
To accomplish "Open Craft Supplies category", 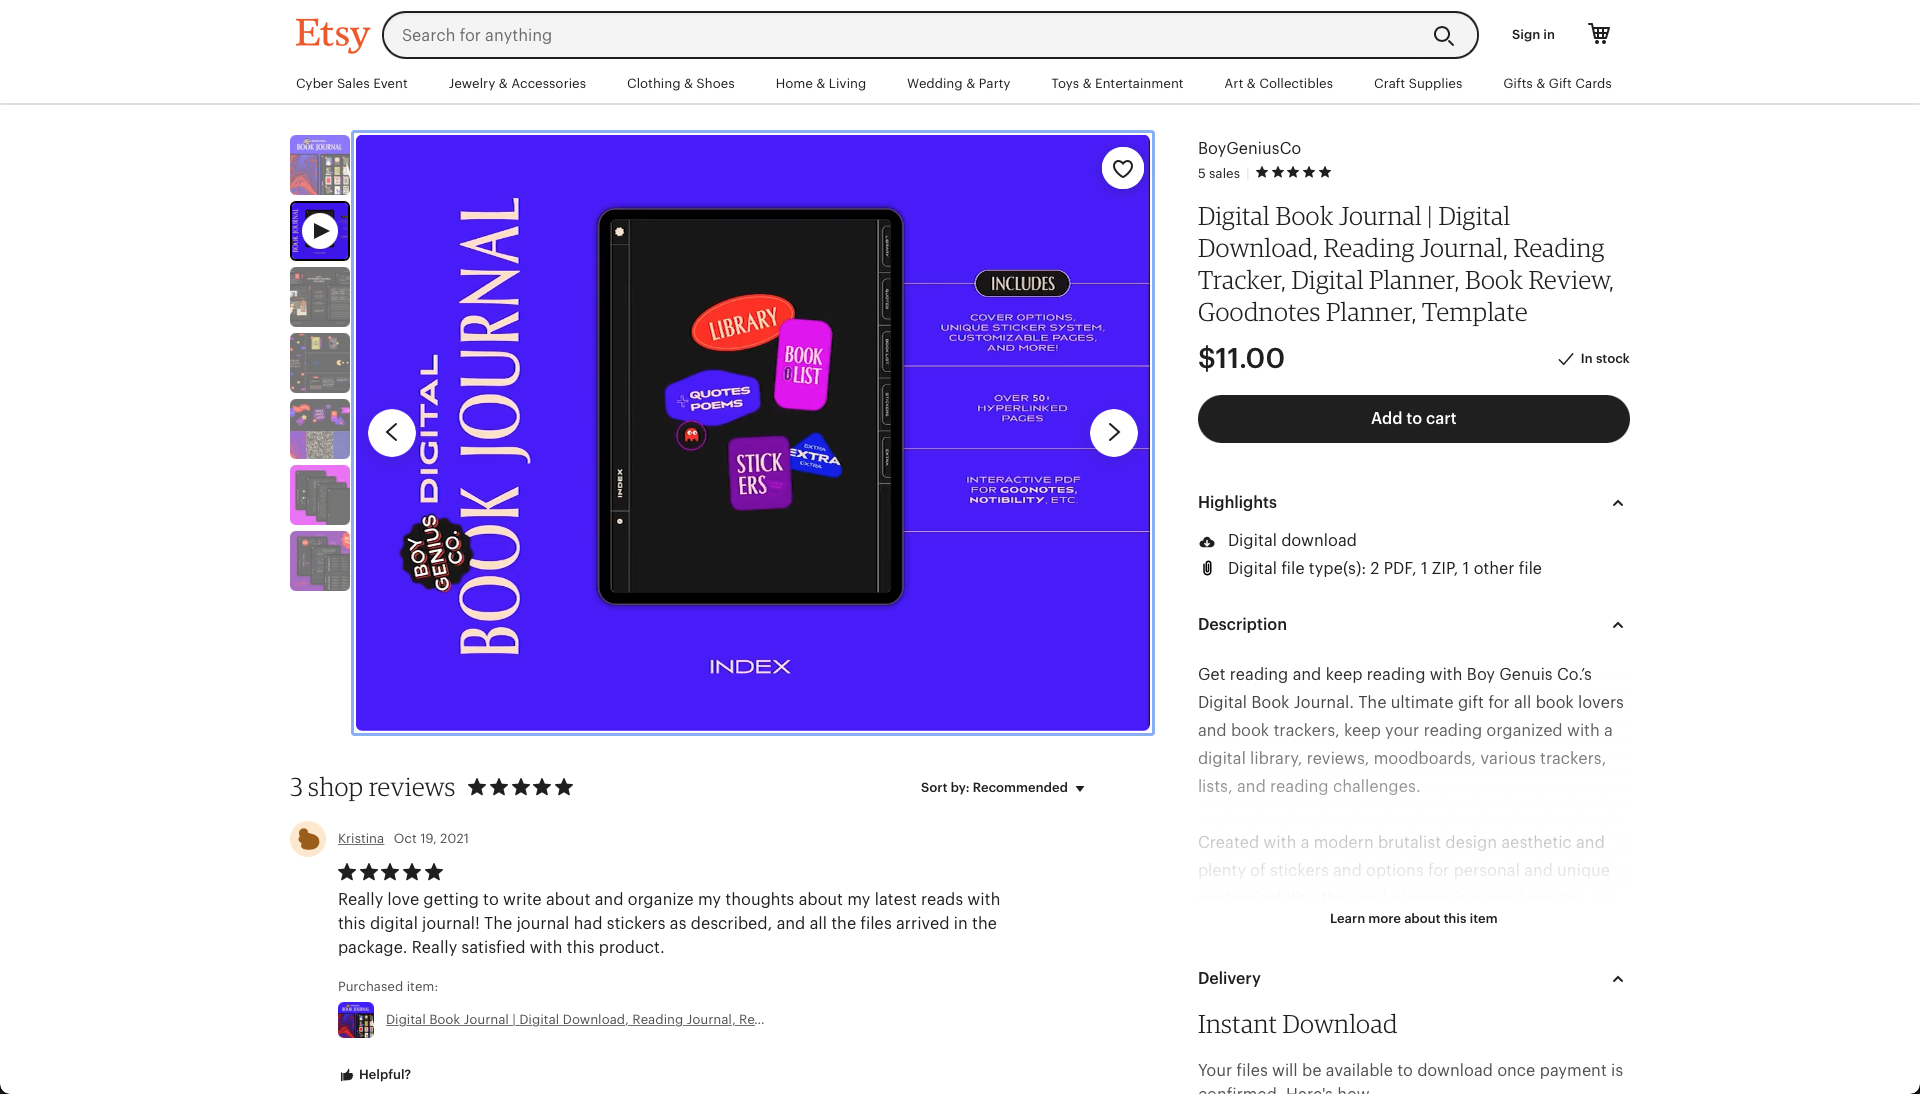I will click(1418, 84).
